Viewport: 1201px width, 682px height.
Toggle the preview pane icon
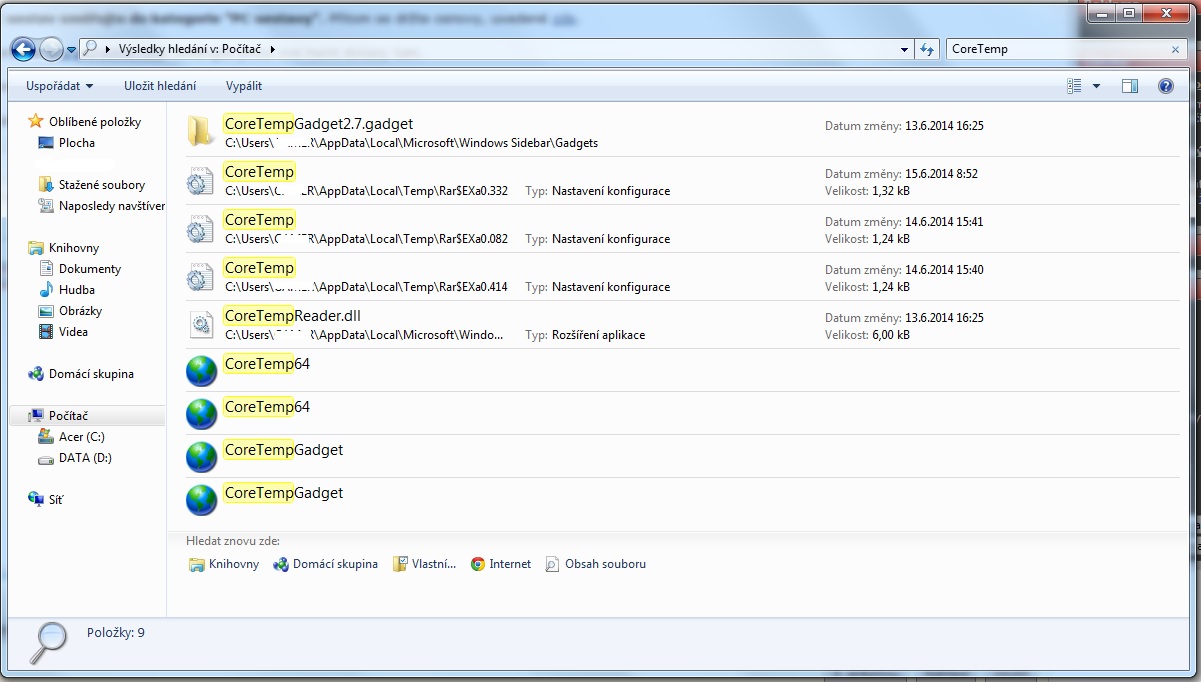(x=1130, y=86)
